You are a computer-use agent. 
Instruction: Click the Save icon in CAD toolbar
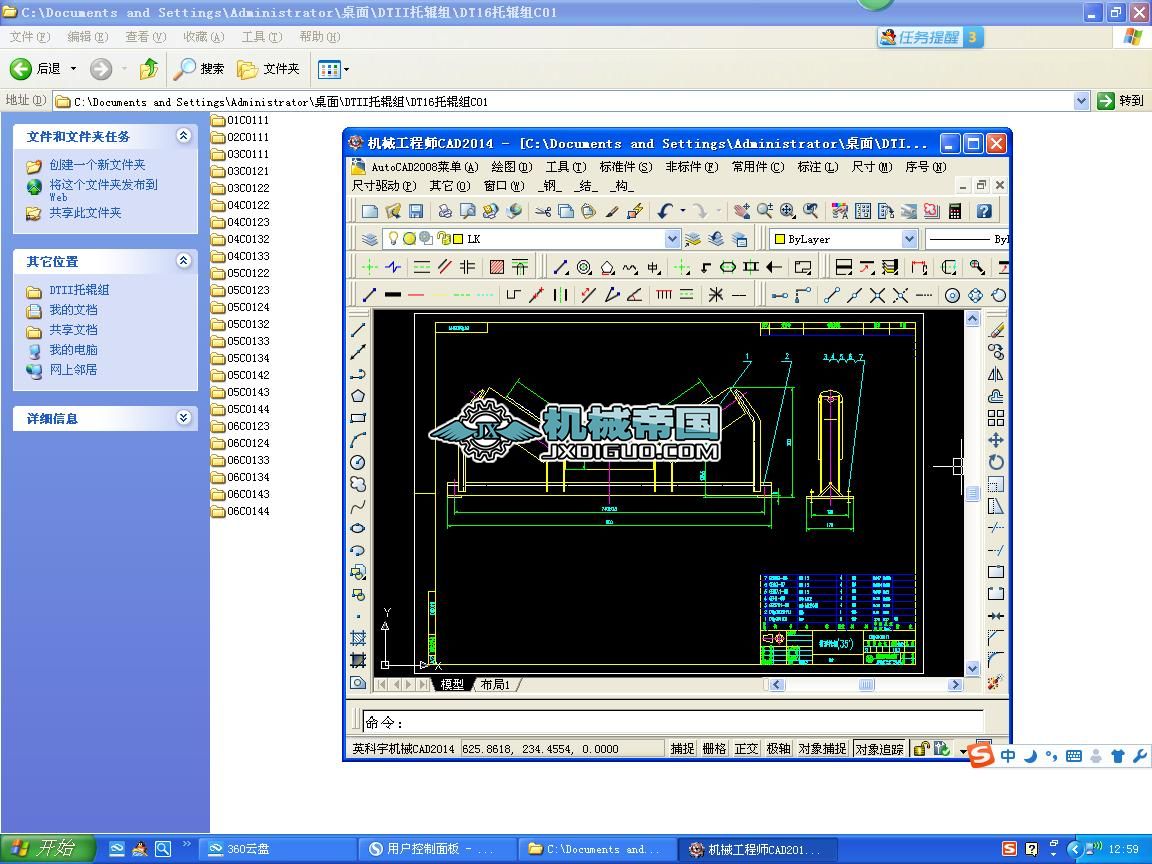(416, 211)
